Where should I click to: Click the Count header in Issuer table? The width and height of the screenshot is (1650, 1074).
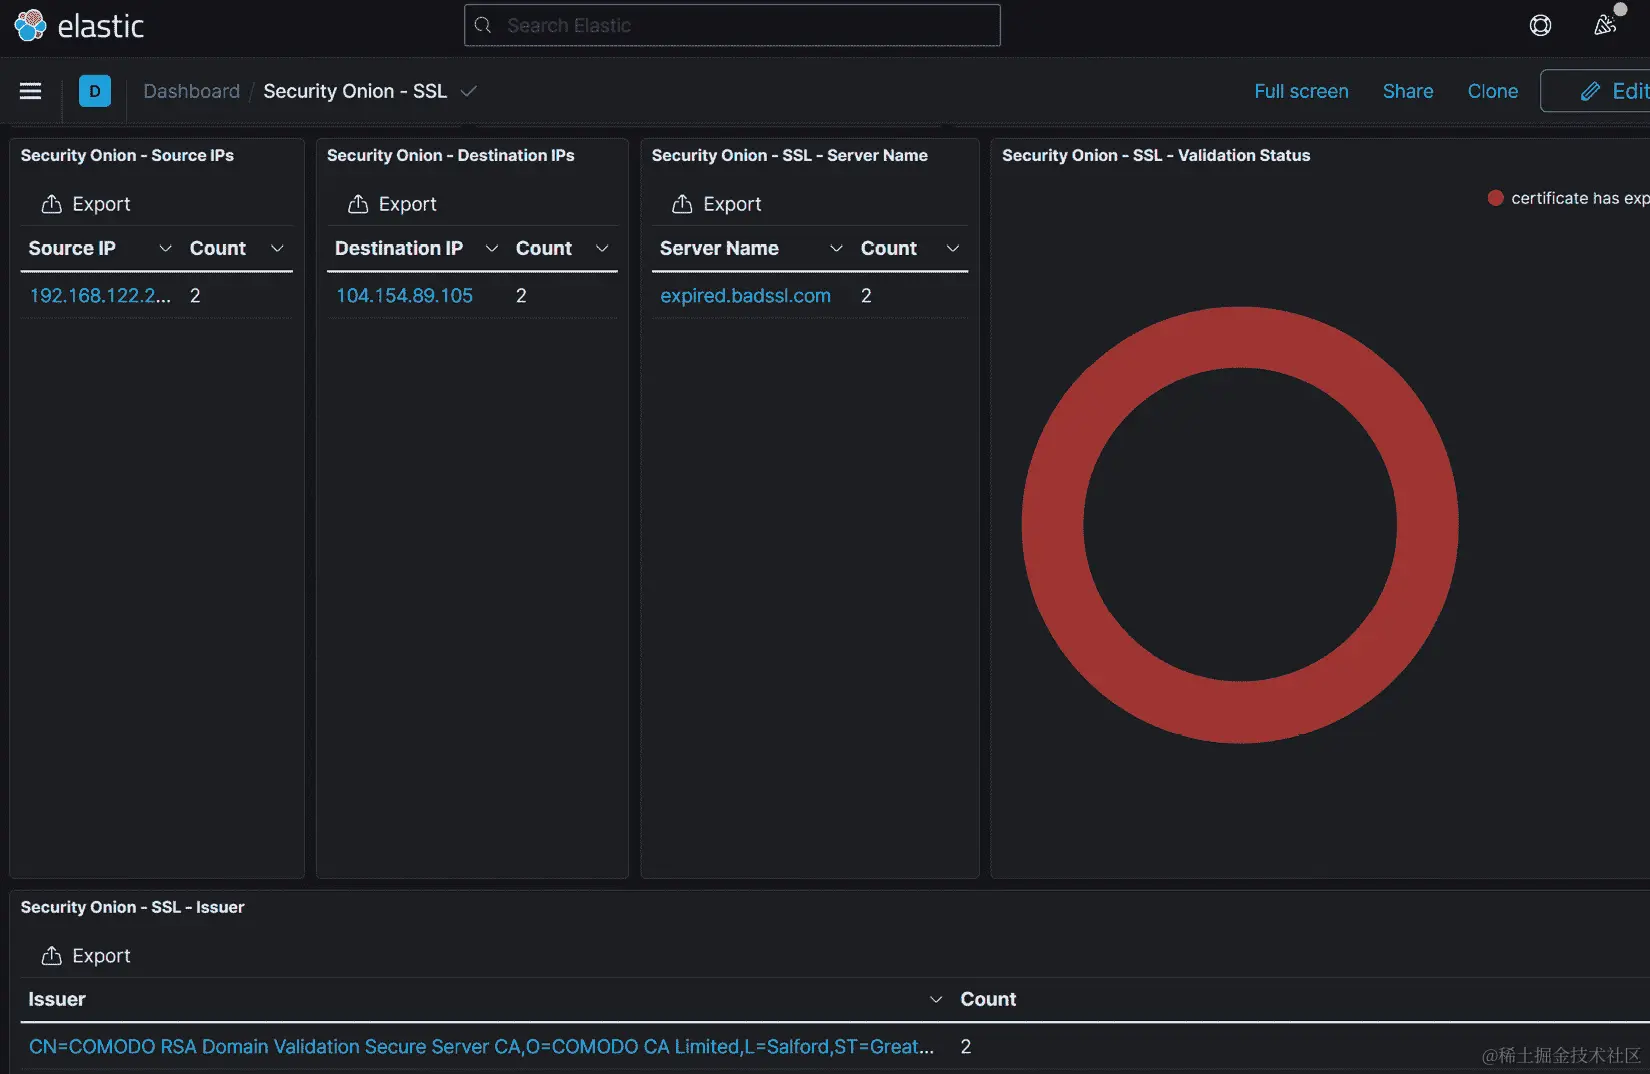coord(988,999)
